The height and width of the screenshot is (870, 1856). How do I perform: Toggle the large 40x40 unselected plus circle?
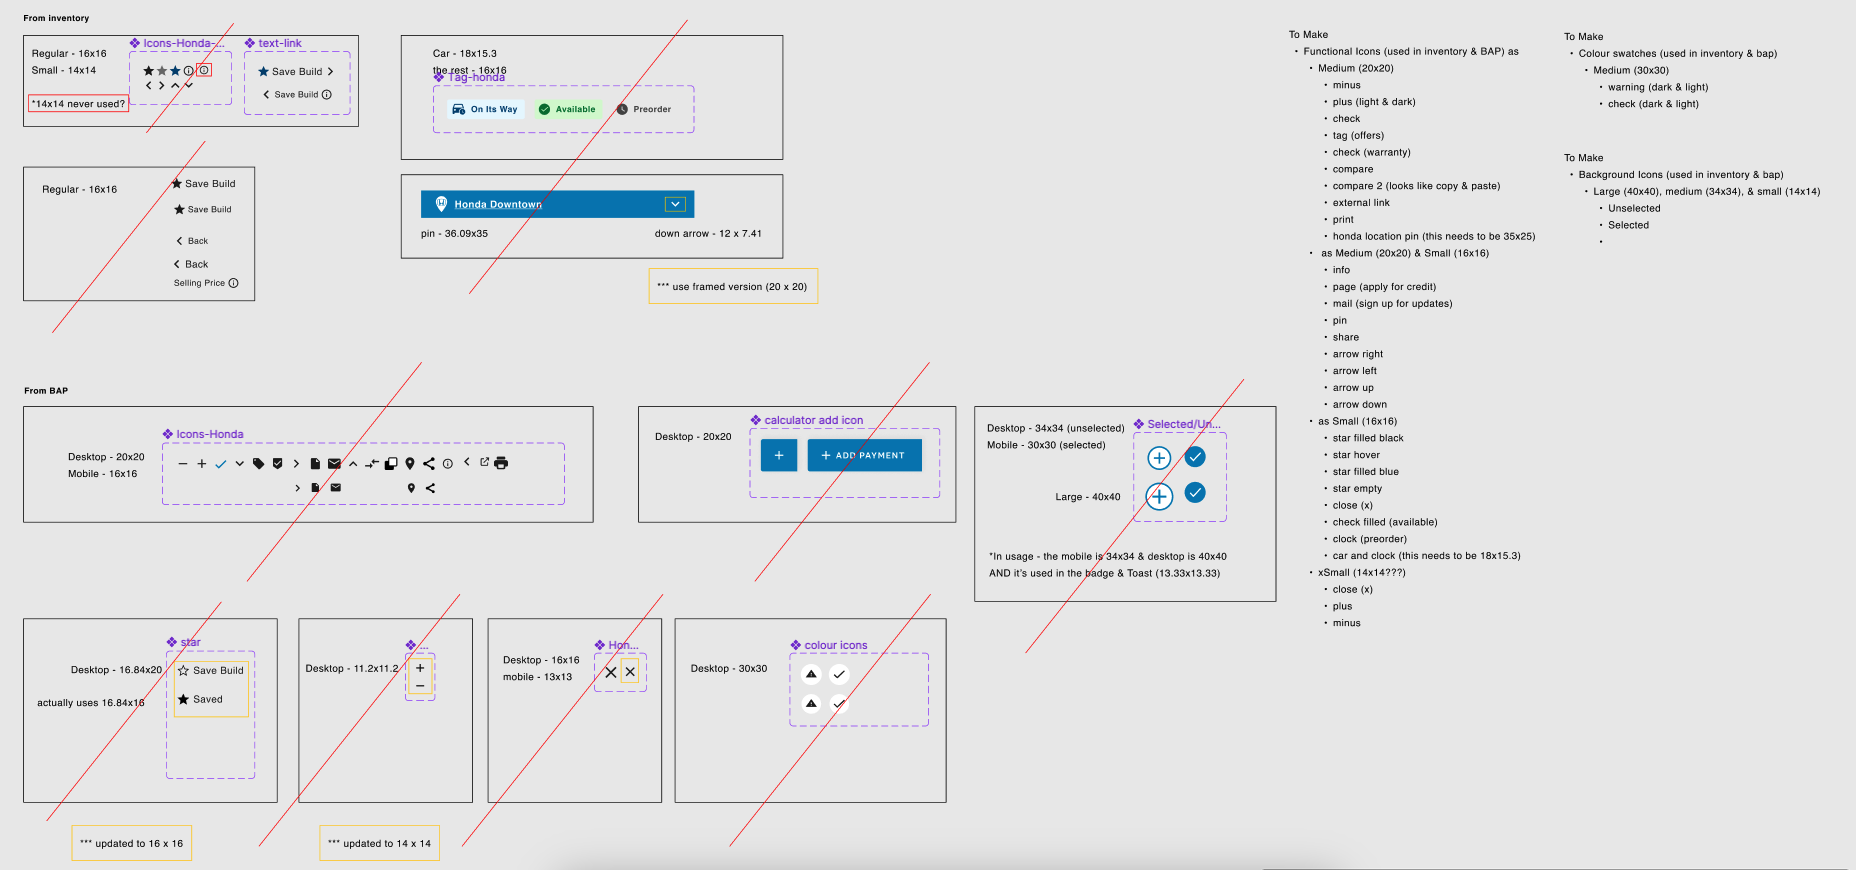(1159, 495)
